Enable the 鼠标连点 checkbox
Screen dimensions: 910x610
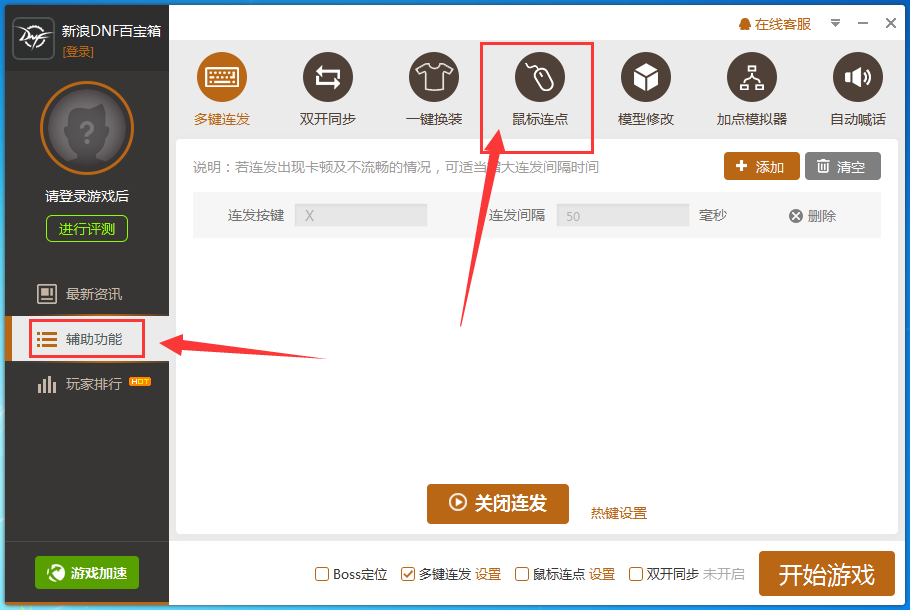522,573
